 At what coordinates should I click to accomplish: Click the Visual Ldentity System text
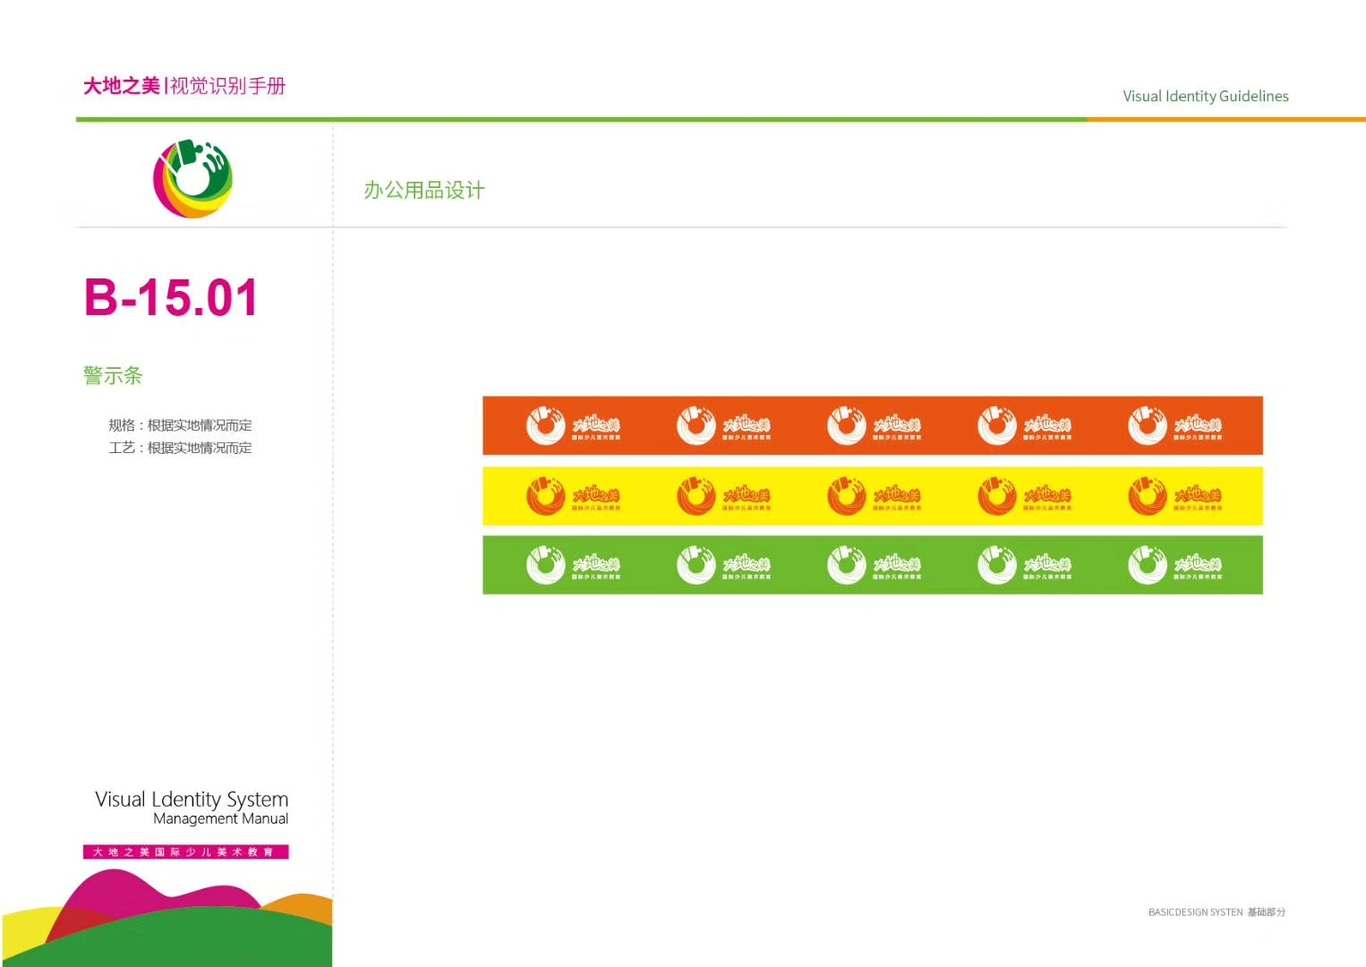click(192, 799)
